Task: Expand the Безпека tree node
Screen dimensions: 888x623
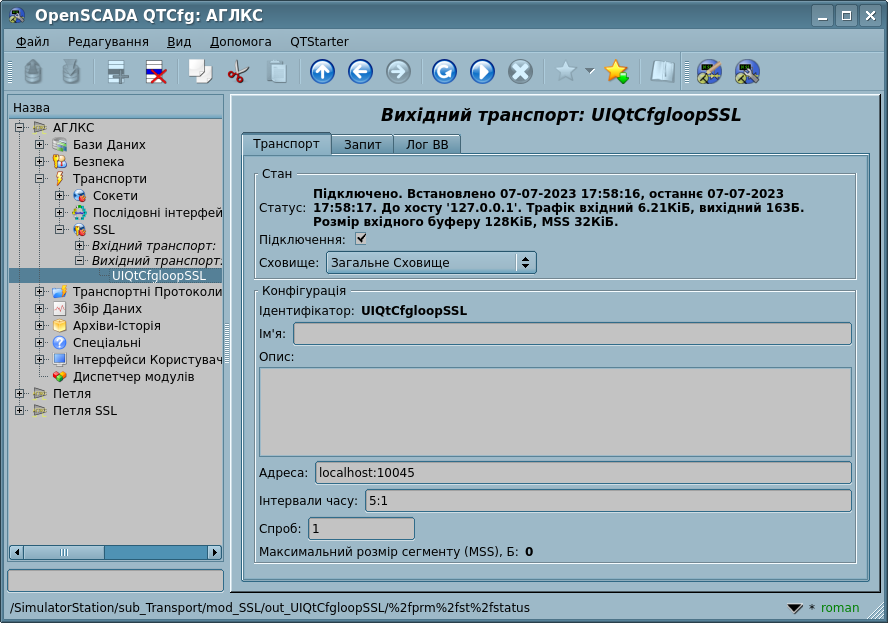Action: (x=40, y=161)
